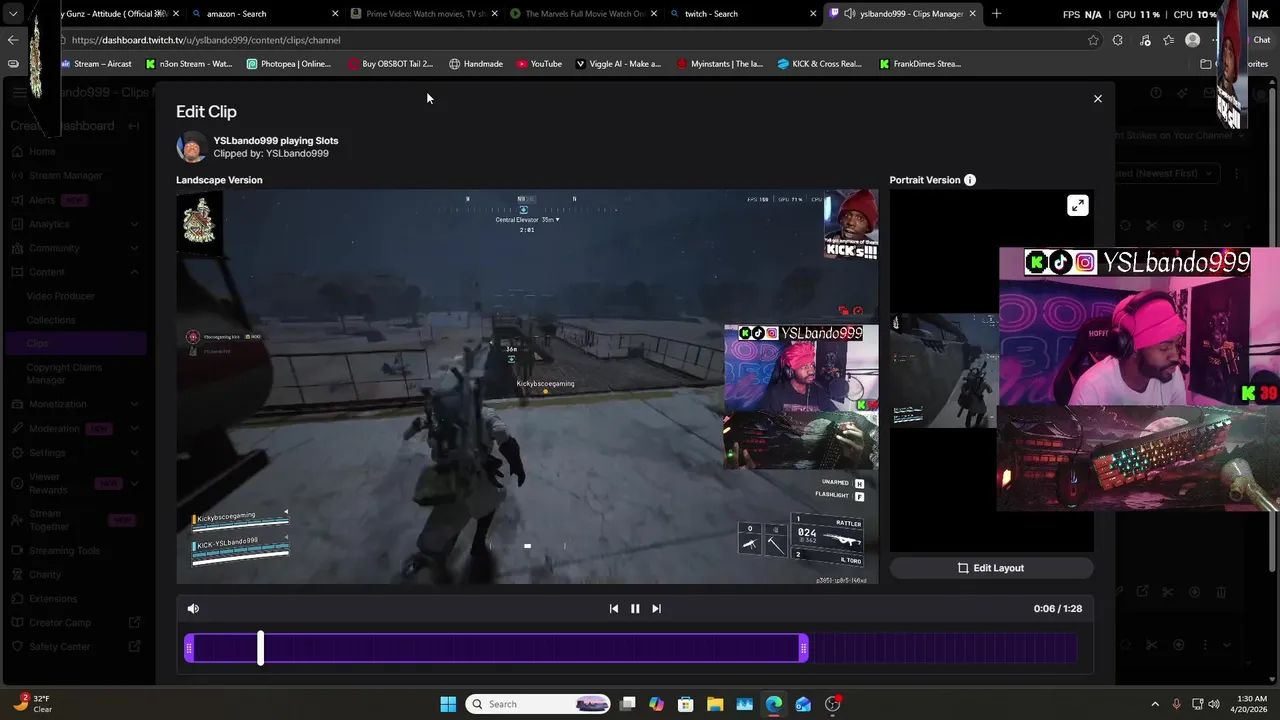
Task: Grab the right trim handle of the clip
Action: [x=803, y=649]
